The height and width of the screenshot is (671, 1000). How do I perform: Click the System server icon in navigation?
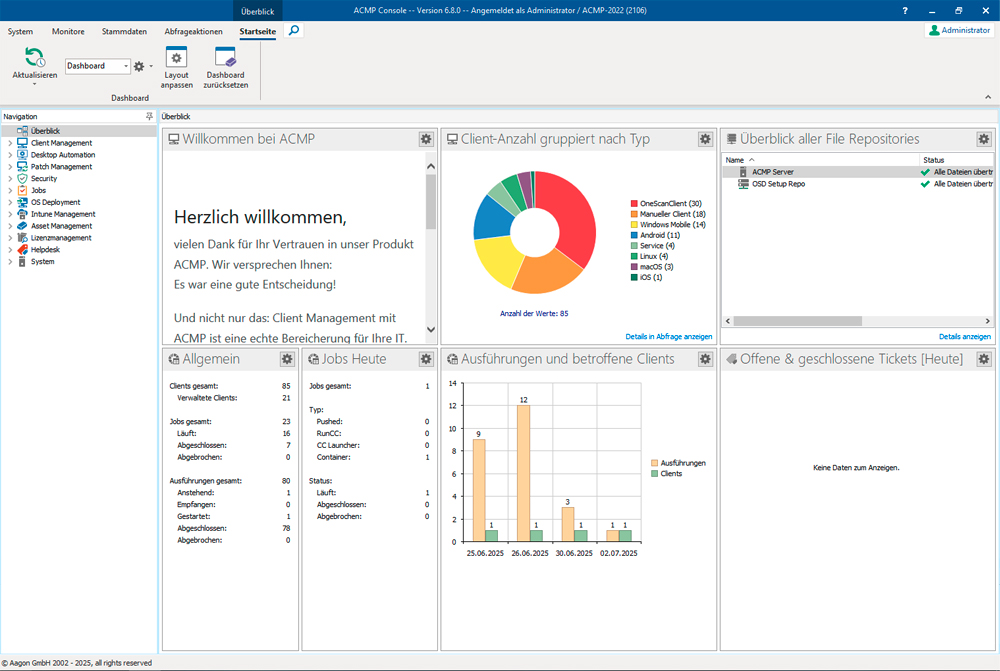pos(22,262)
